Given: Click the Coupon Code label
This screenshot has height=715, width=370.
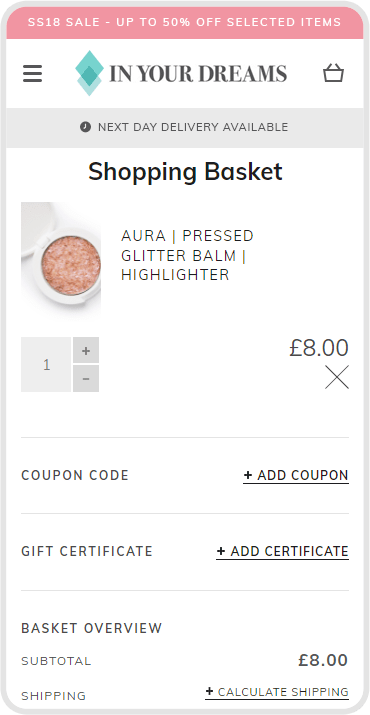Looking at the screenshot, I should pos(75,476).
